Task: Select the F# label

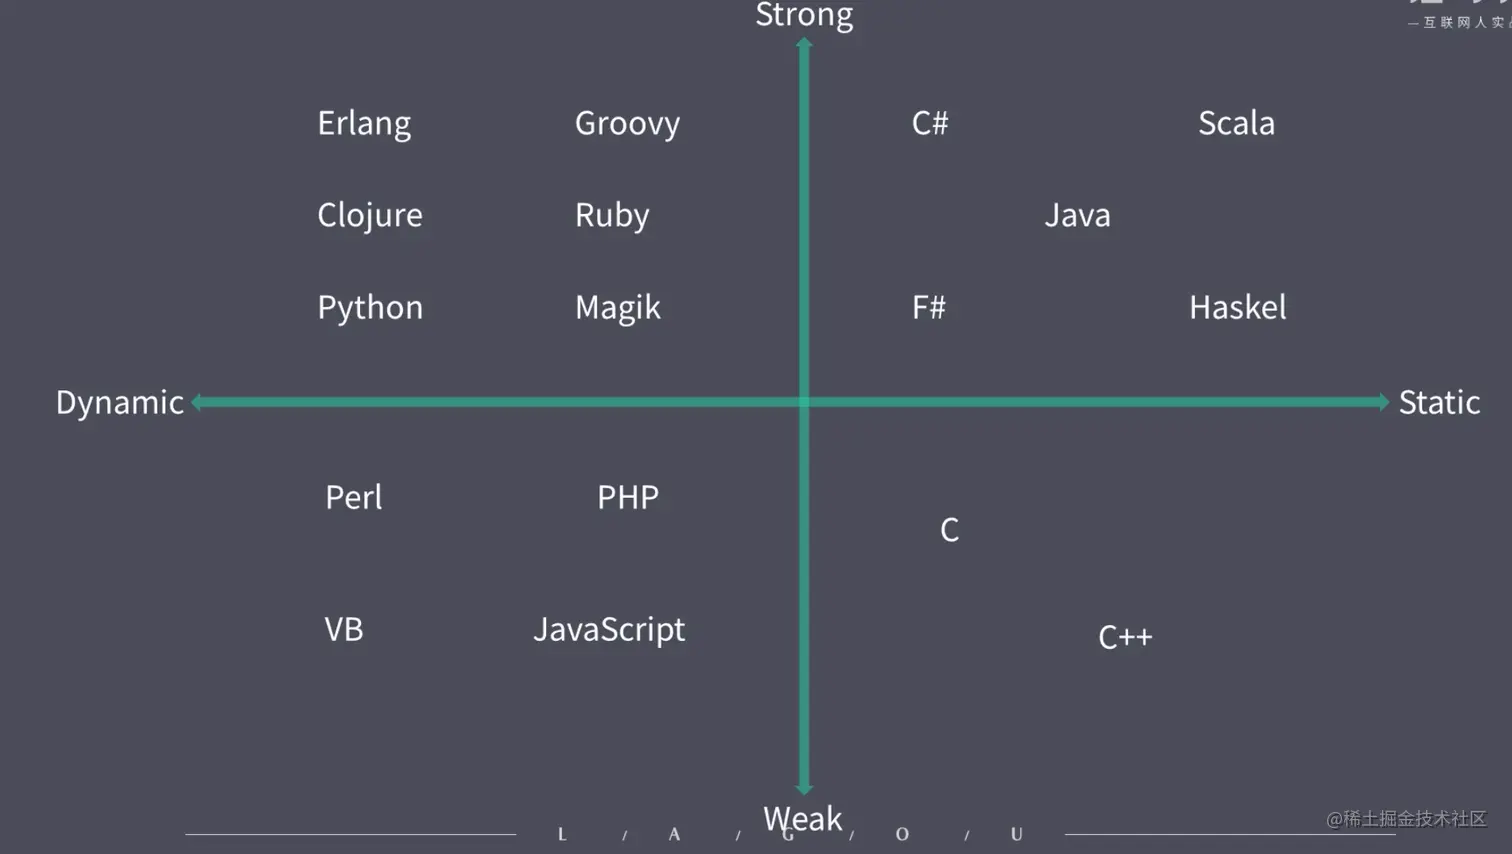Action: (x=929, y=307)
